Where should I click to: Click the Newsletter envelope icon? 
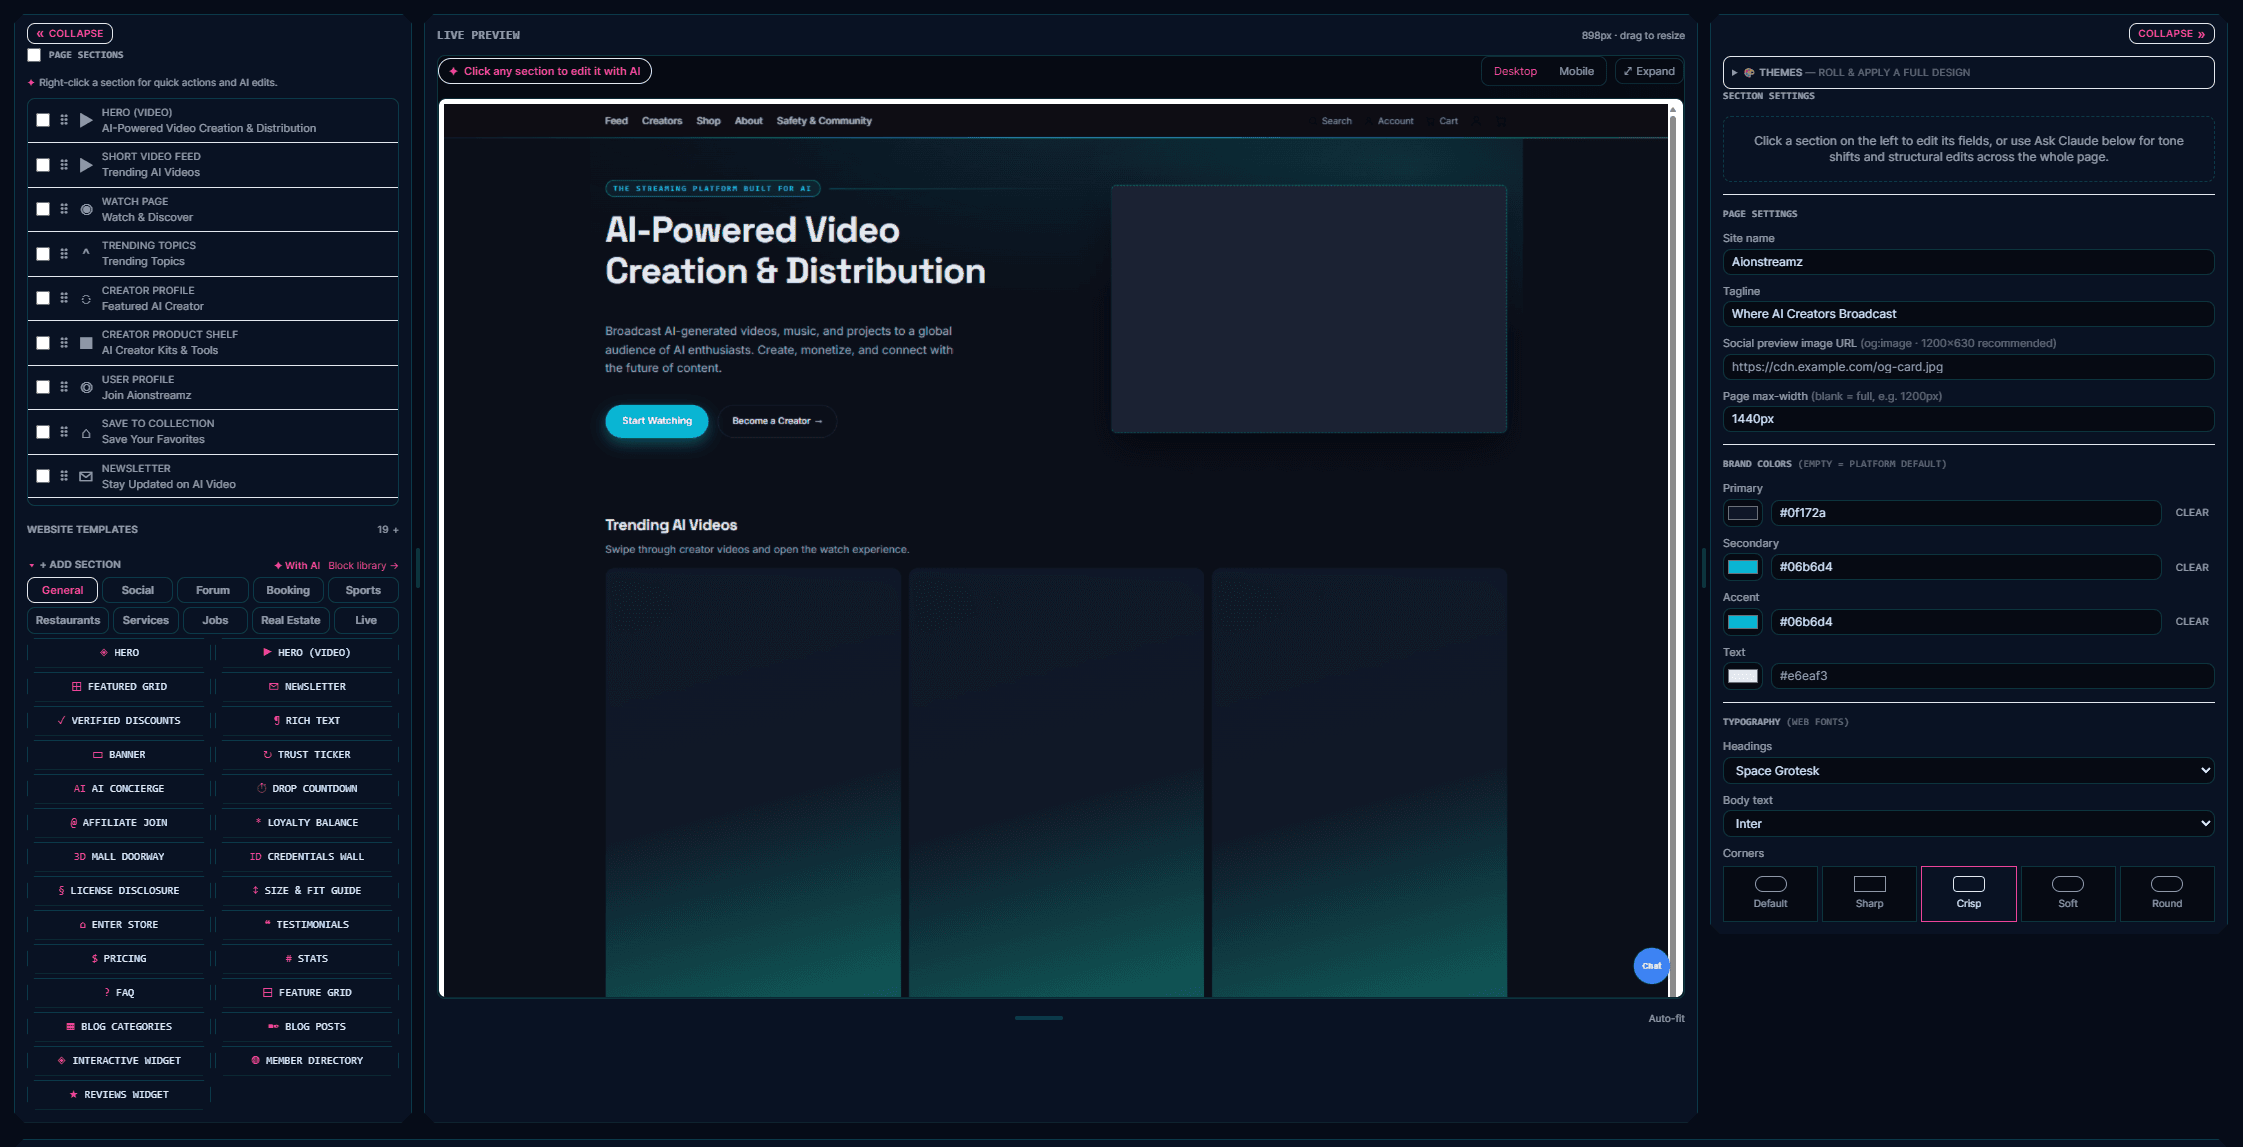click(86, 476)
